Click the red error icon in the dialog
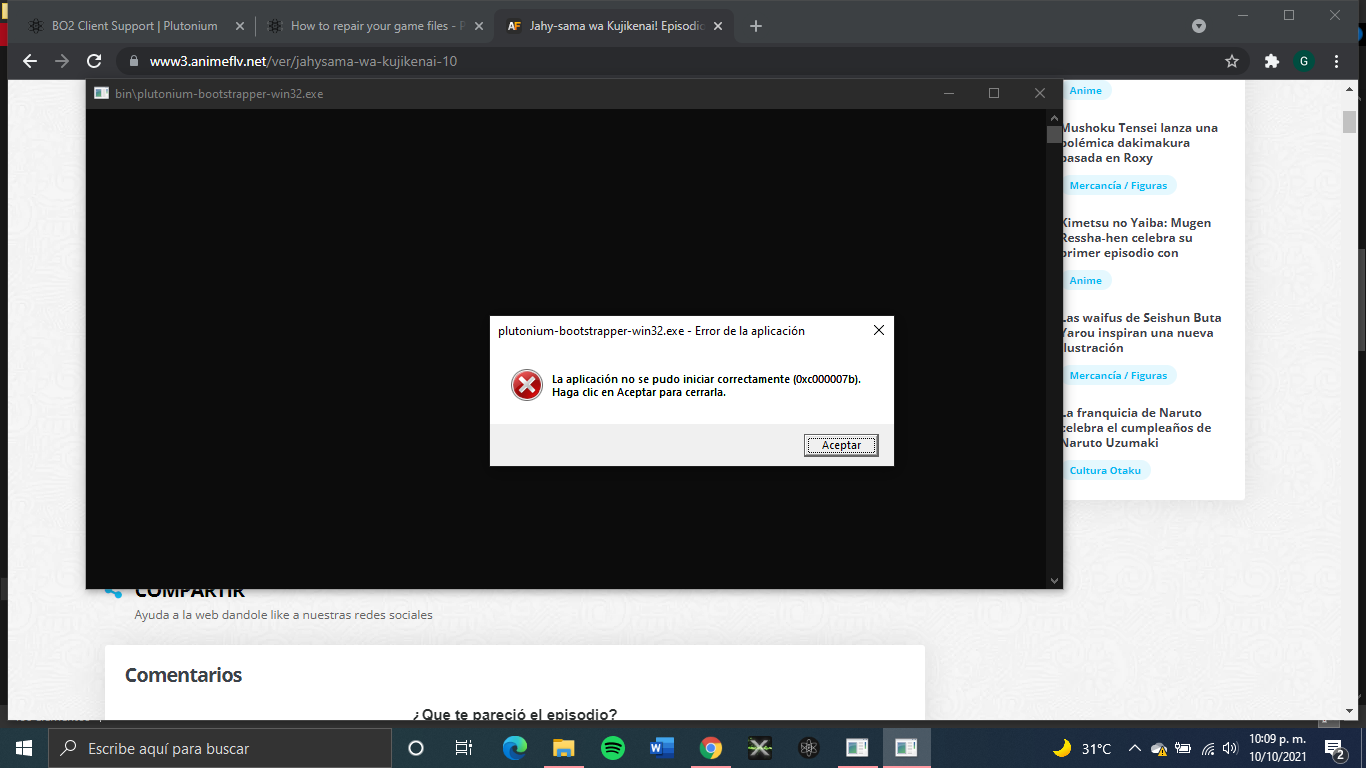This screenshot has height=768, width=1366. (527, 385)
